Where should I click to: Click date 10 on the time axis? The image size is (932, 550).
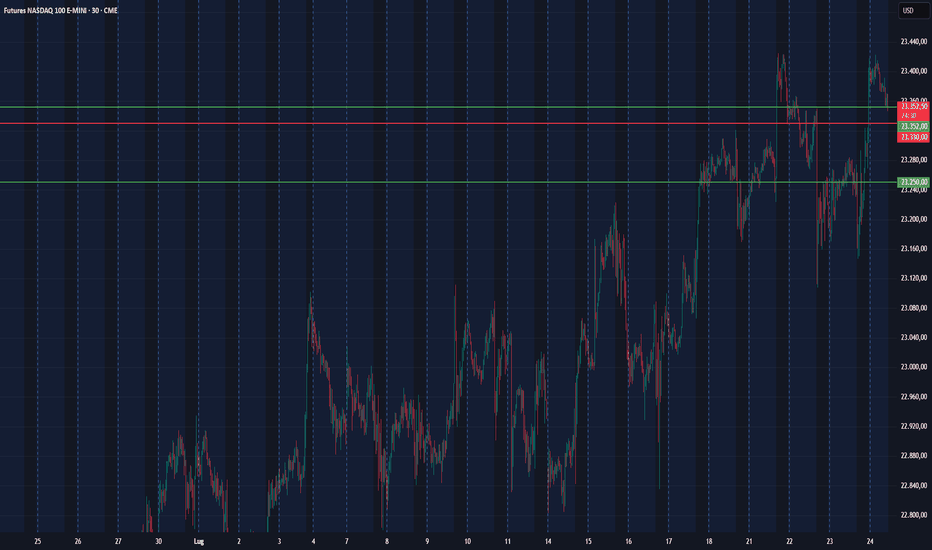click(467, 542)
